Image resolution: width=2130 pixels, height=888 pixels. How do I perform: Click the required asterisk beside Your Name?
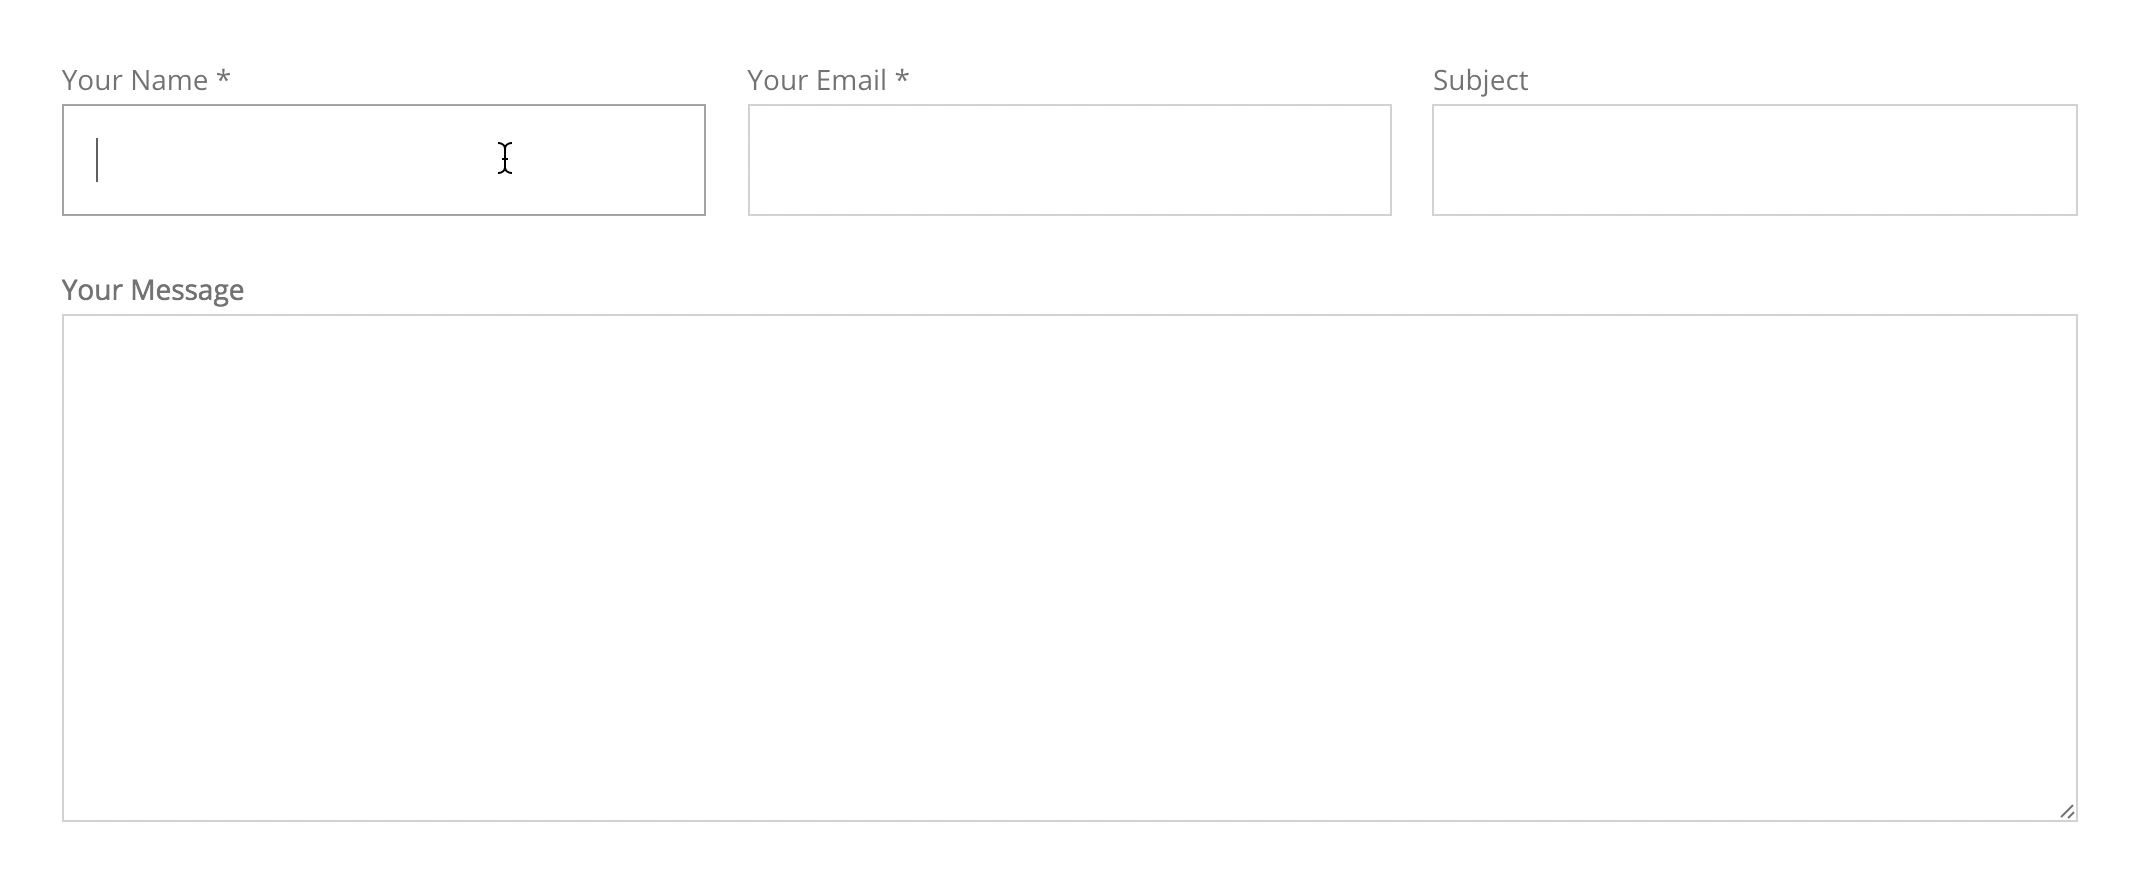pos(223,78)
